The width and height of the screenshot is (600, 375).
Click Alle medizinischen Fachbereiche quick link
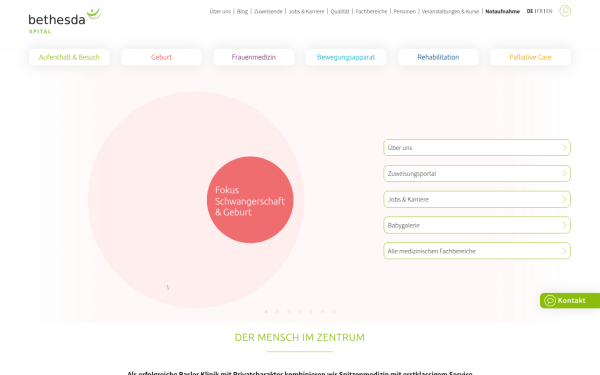coord(477,251)
